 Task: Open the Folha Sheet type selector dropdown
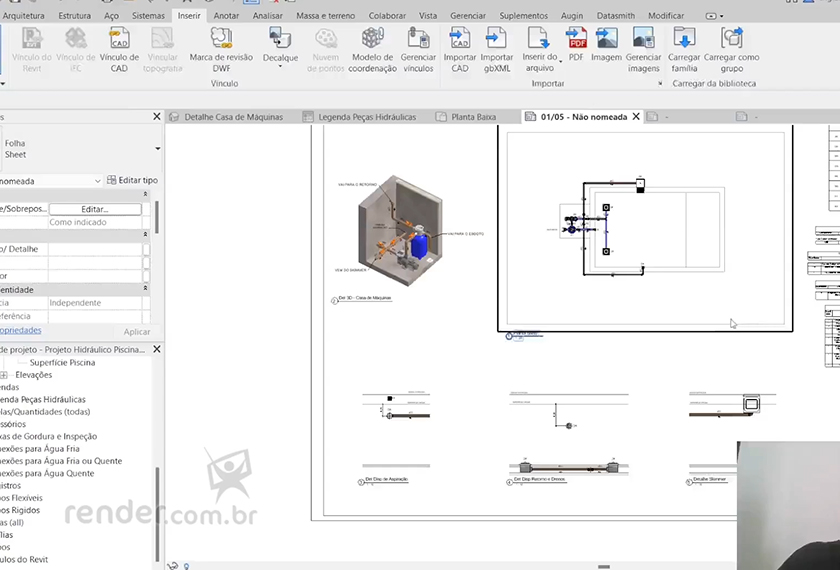coord(157,149)
